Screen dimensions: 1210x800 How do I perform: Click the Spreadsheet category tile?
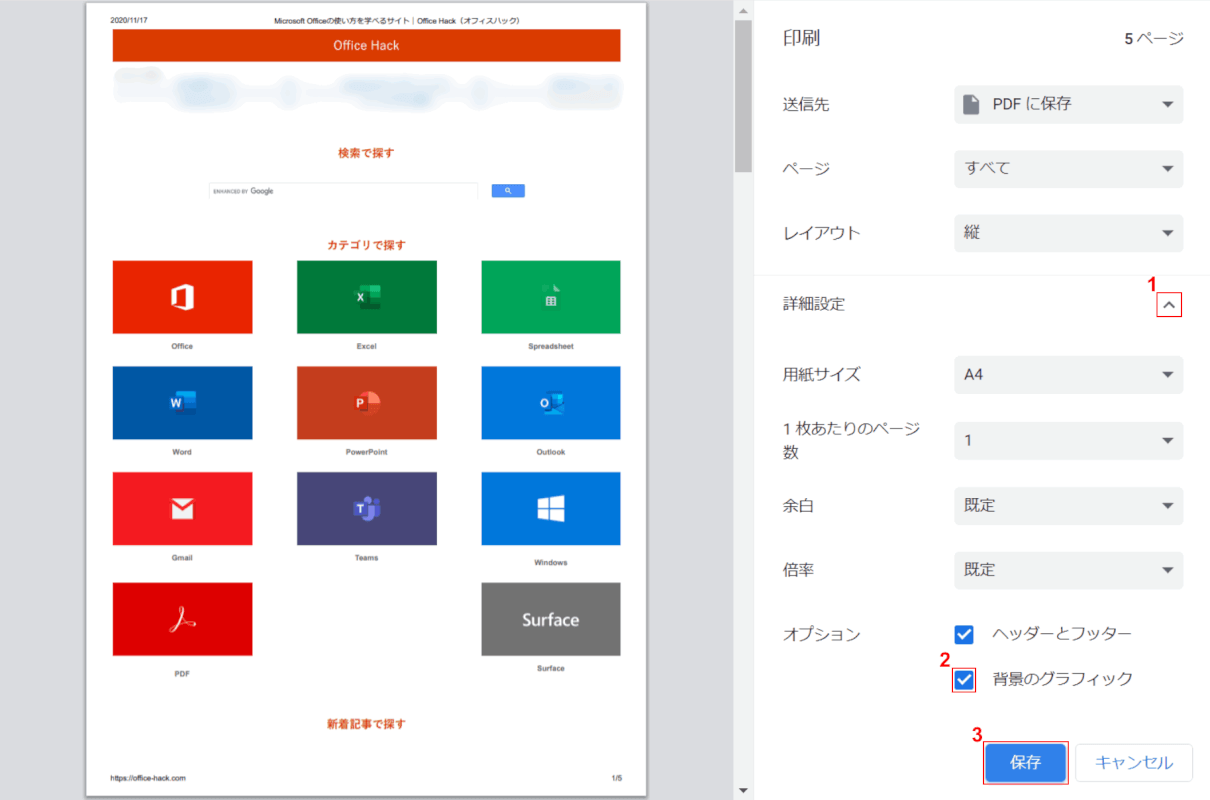pos(551,297)
